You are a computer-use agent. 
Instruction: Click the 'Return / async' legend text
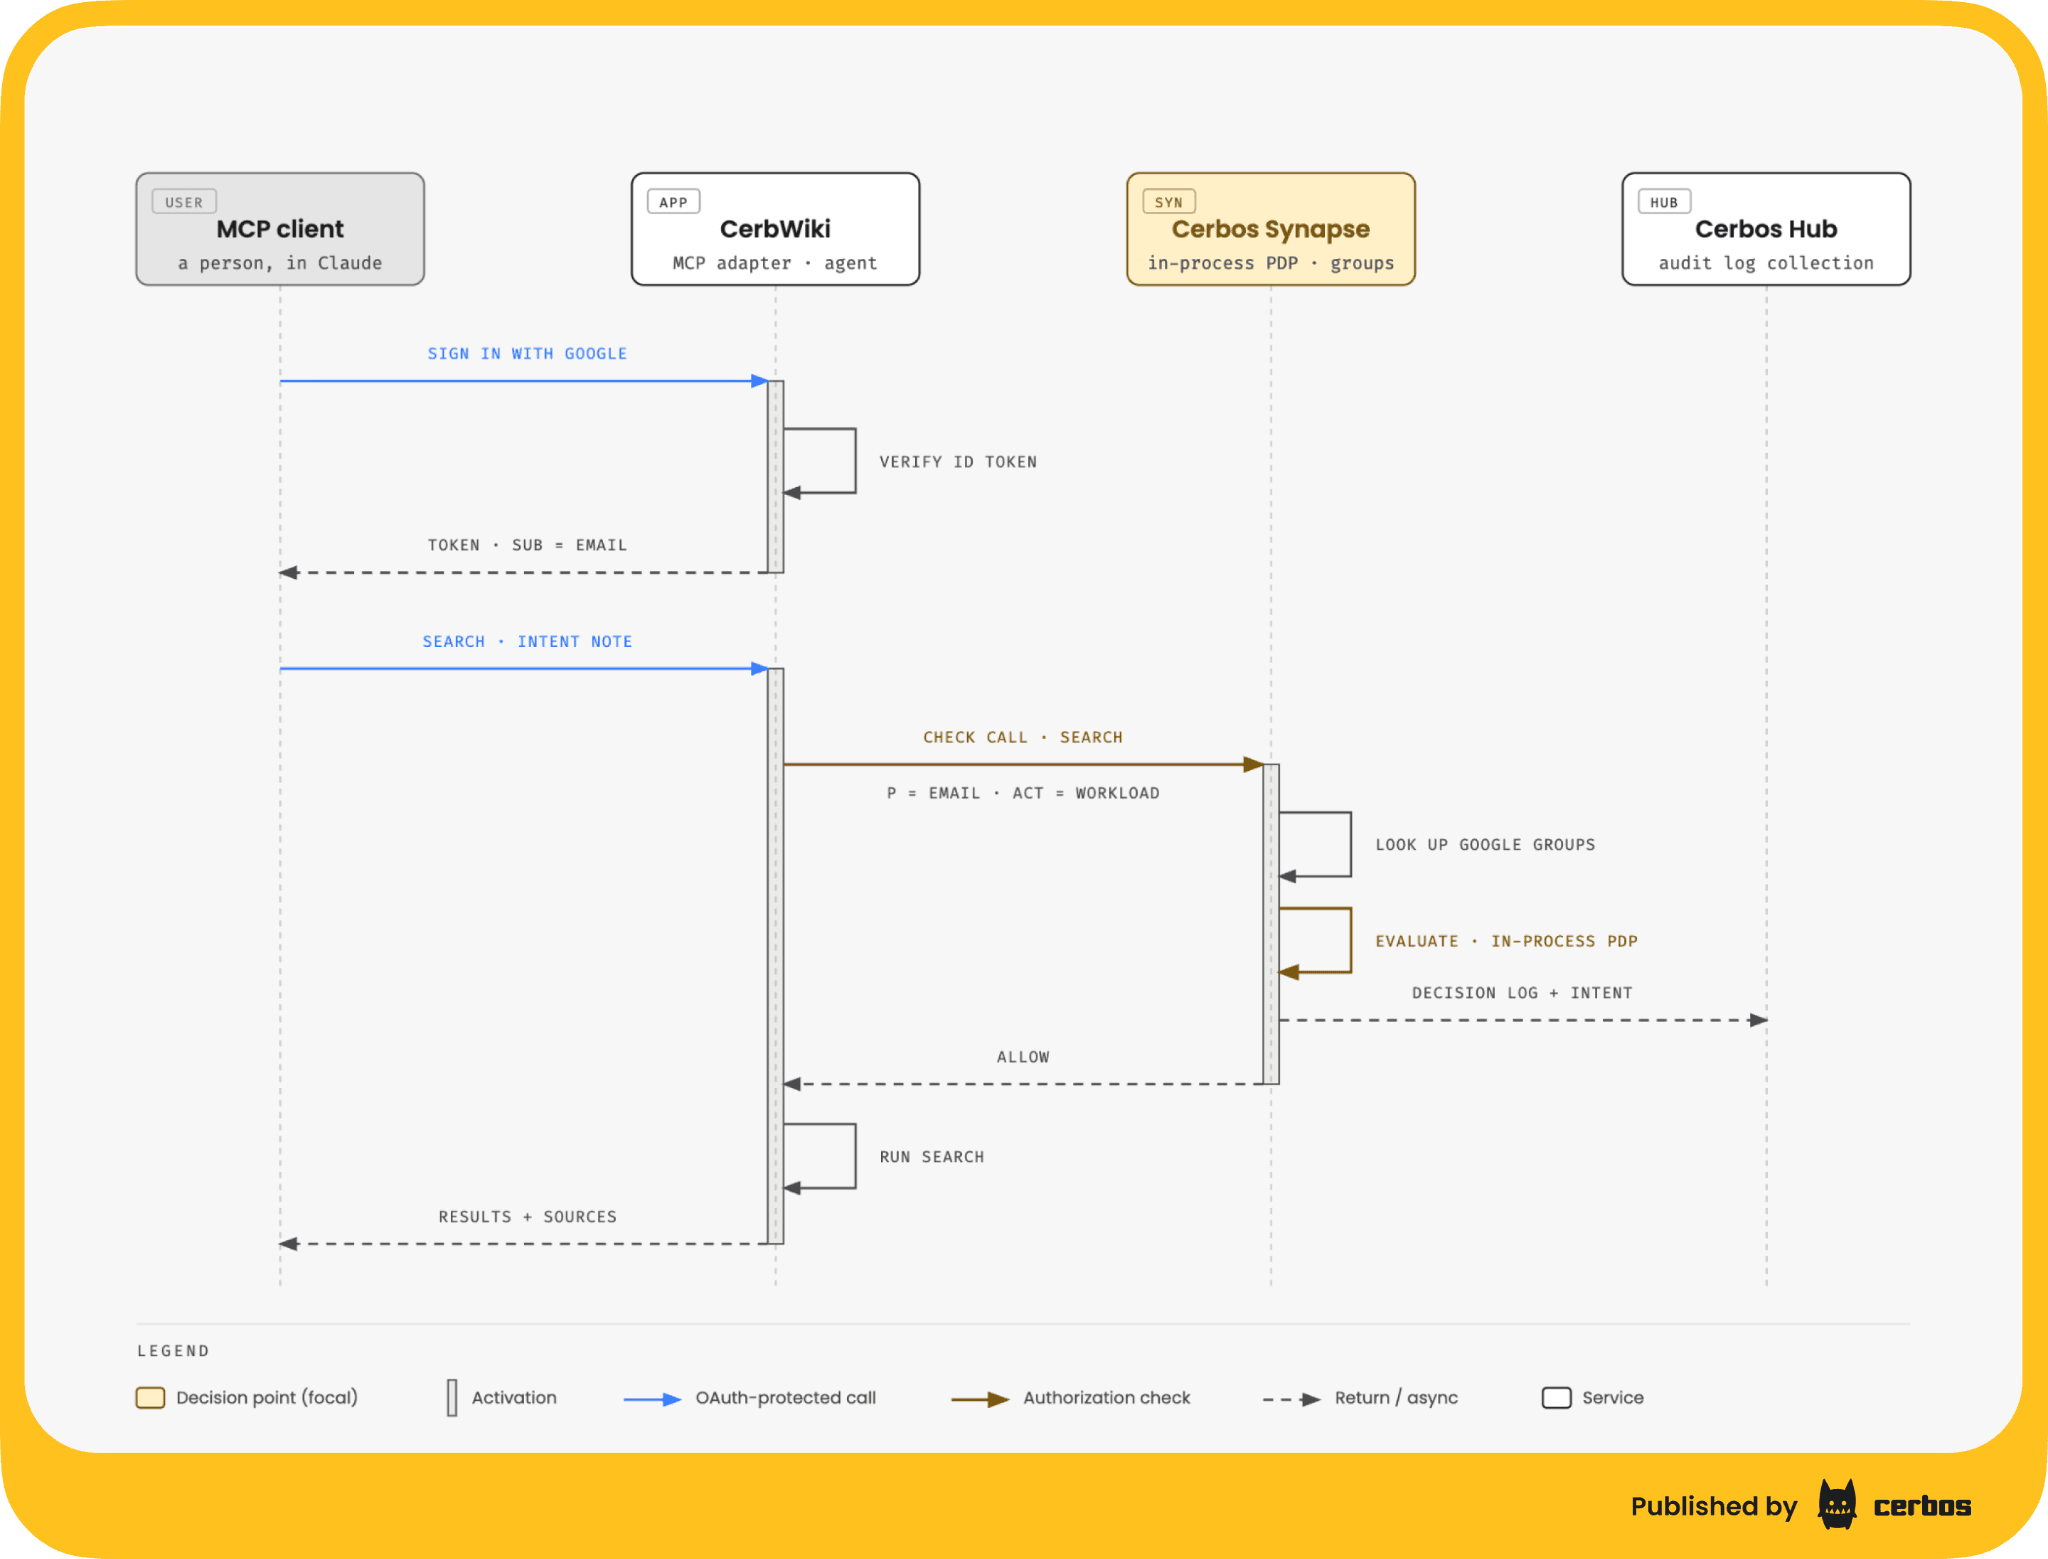1396,1398
